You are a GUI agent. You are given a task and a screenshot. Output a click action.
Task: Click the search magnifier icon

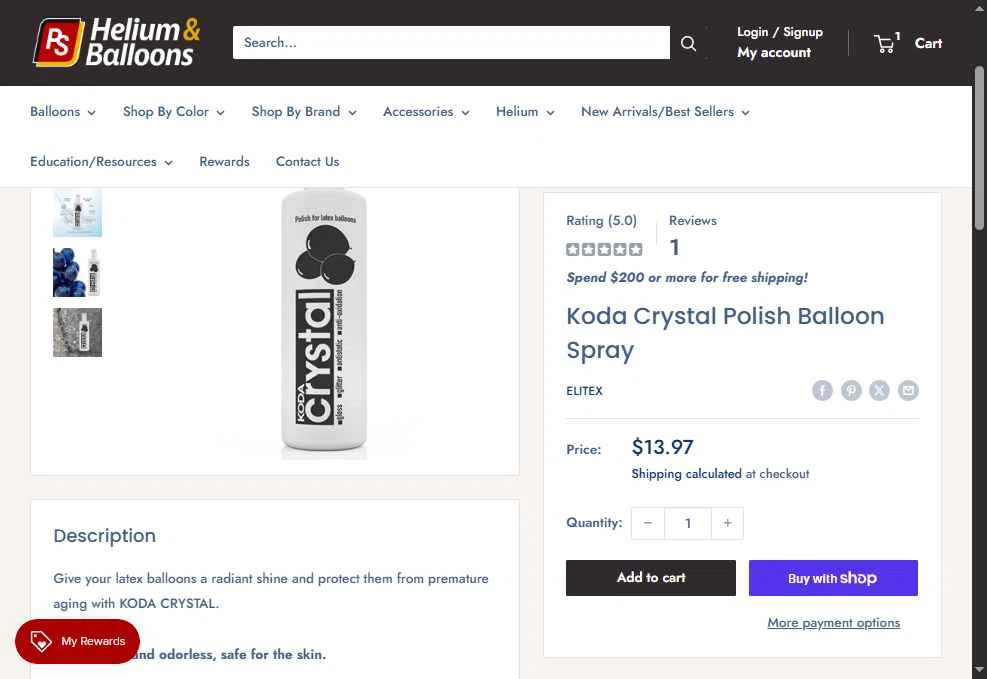pyautogui.click(x=688, y=43)
